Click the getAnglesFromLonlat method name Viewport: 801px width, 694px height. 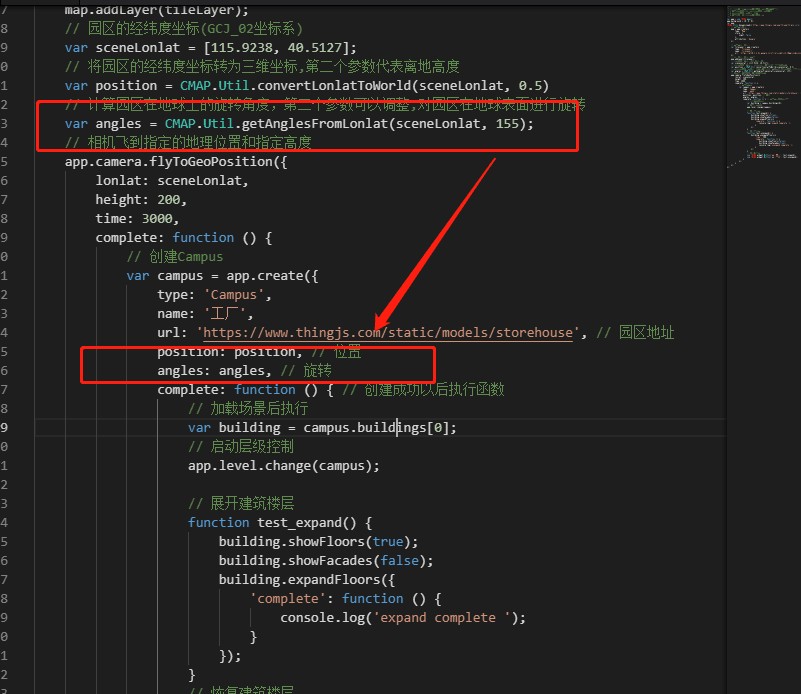[315, 124]
